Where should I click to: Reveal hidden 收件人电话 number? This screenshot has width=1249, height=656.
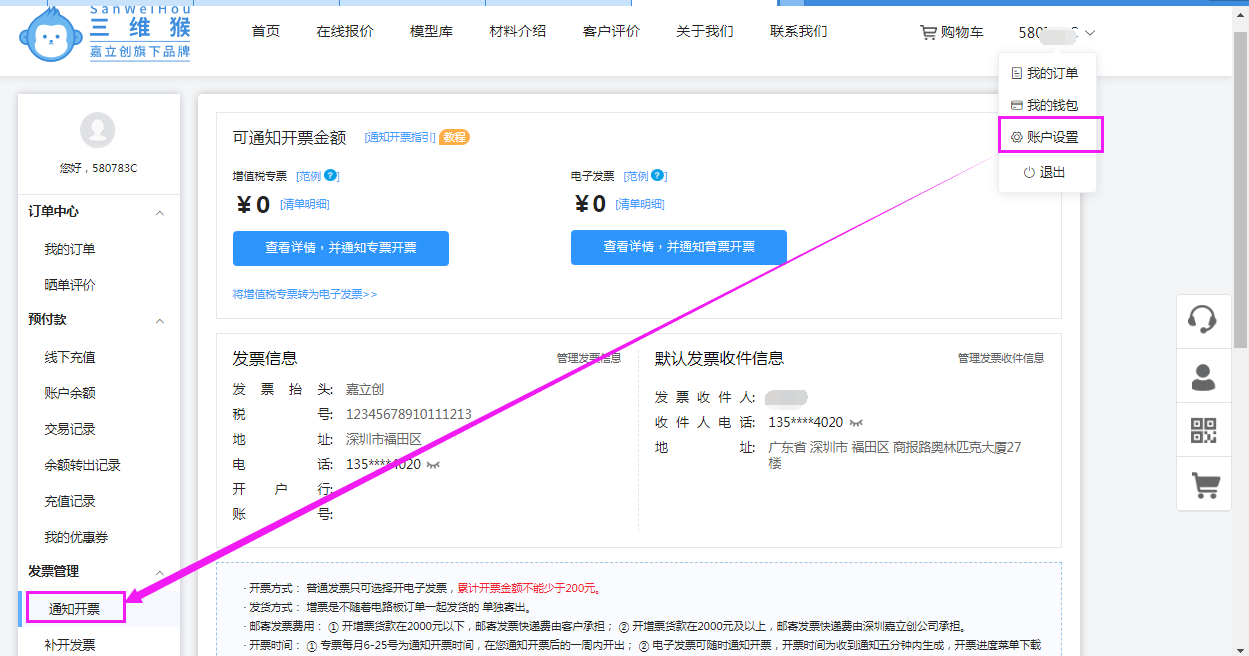[x=856, y=423]
